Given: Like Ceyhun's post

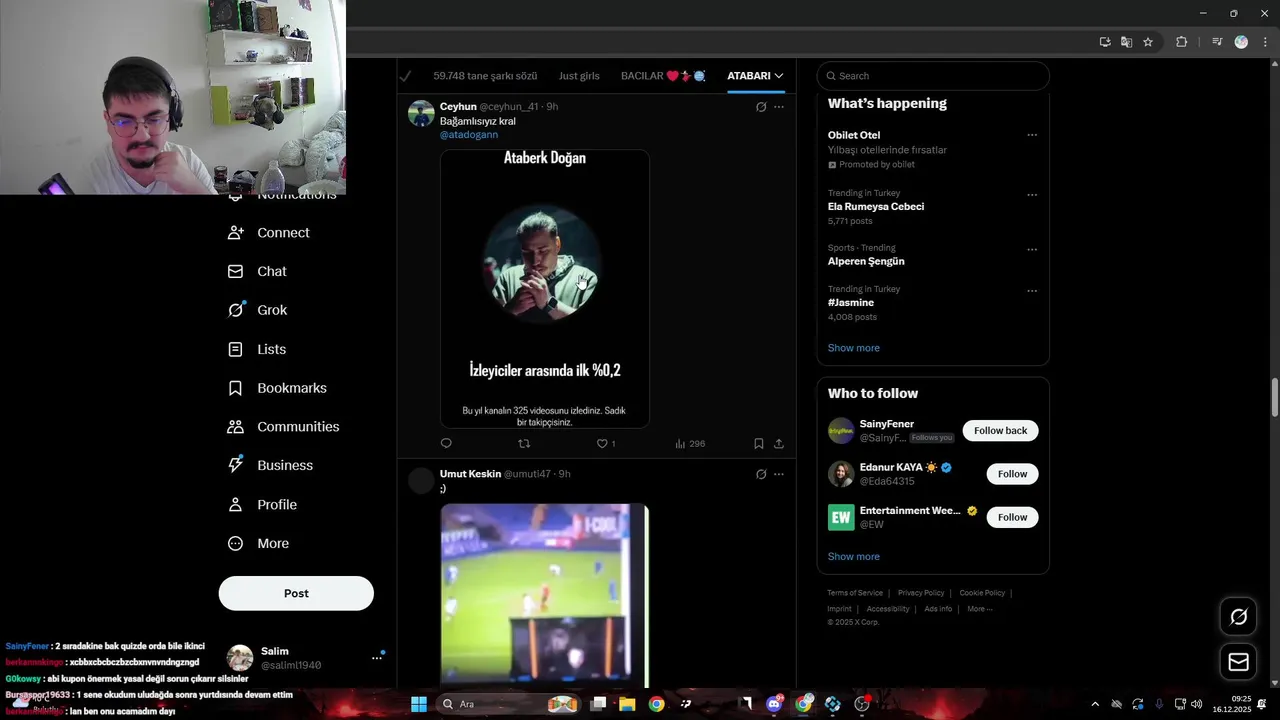Looking at the screenshot, I should click(605, 443).
